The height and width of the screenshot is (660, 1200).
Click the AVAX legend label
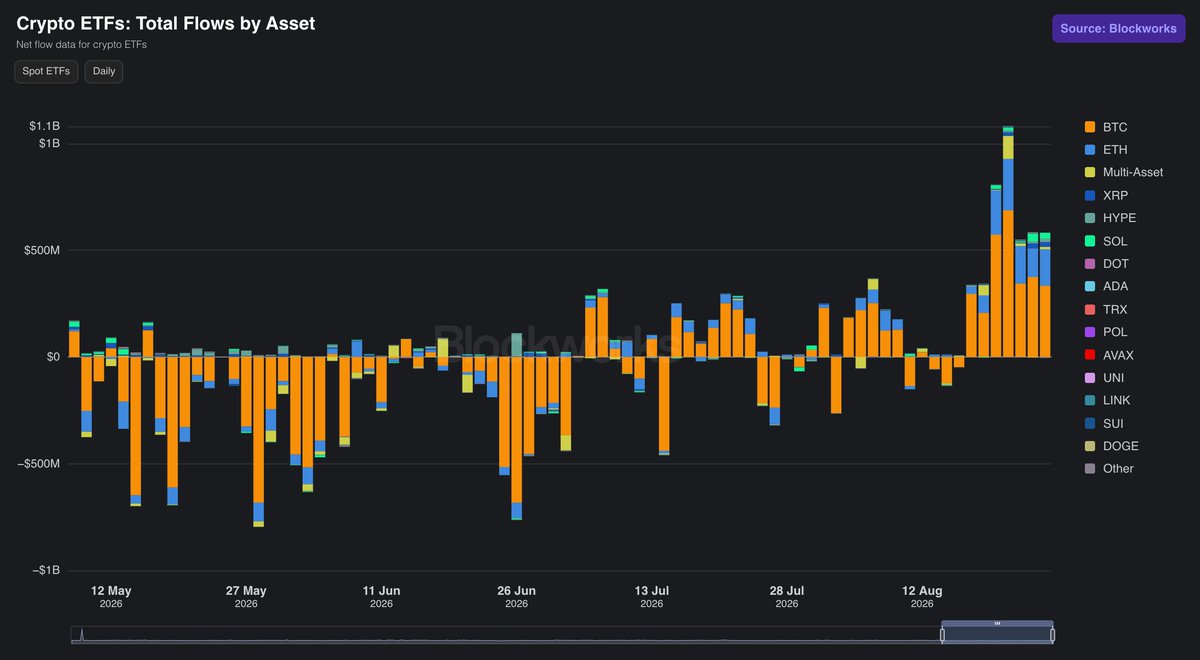[1118, 355]
